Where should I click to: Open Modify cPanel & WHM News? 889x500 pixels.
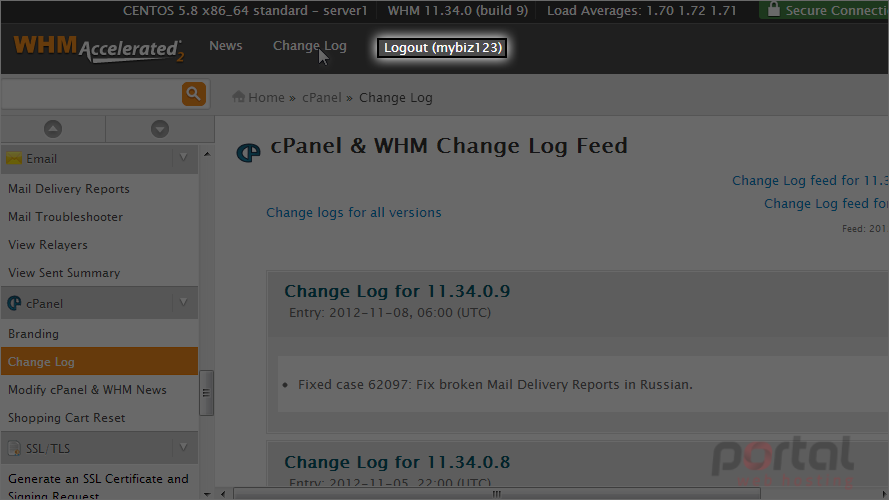87,390
